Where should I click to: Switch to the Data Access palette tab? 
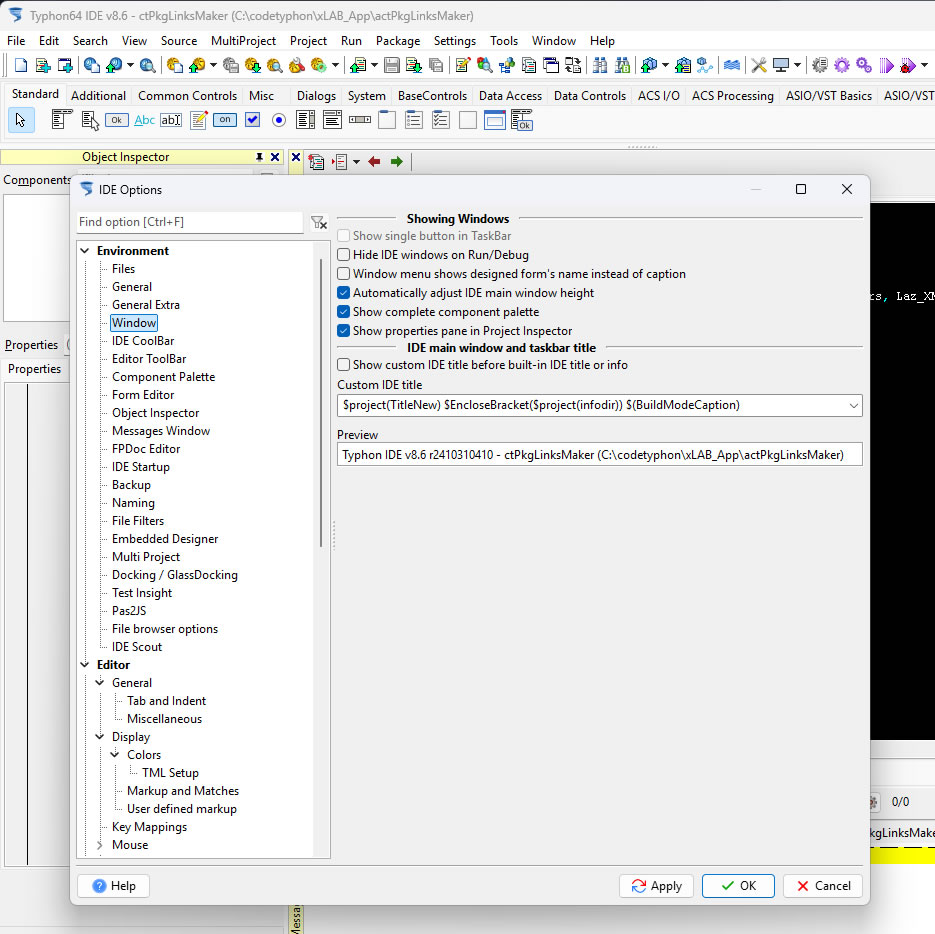click(510, 95)
